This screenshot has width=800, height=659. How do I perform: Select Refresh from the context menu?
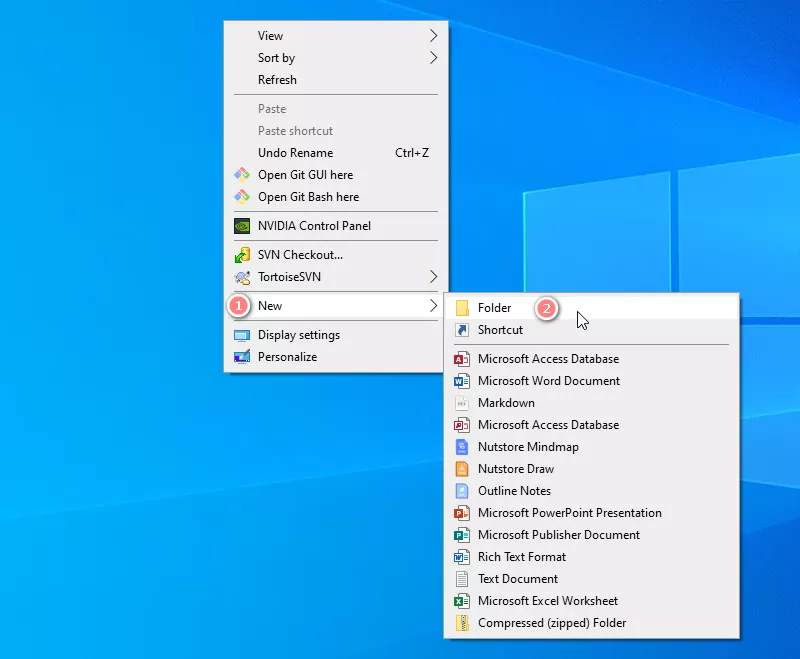click(336, 80)
